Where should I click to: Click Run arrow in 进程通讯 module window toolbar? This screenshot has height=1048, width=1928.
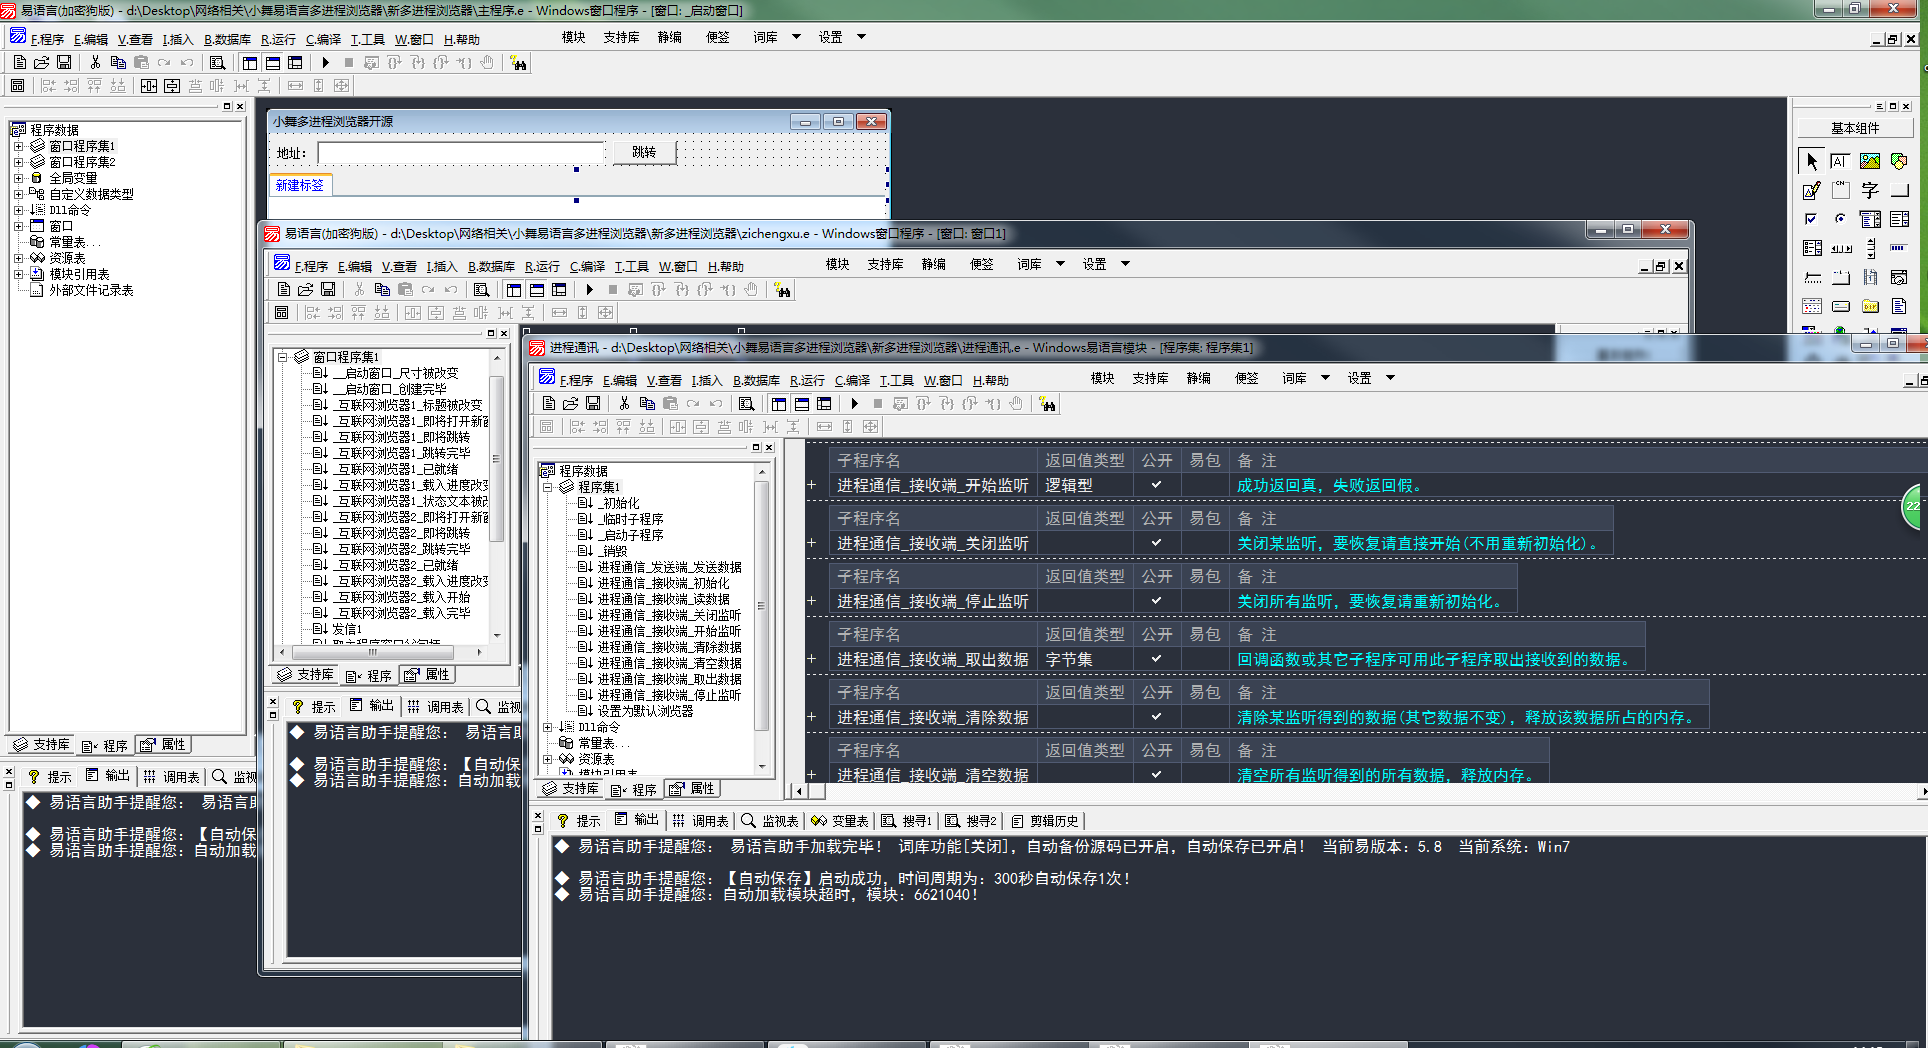854,404
